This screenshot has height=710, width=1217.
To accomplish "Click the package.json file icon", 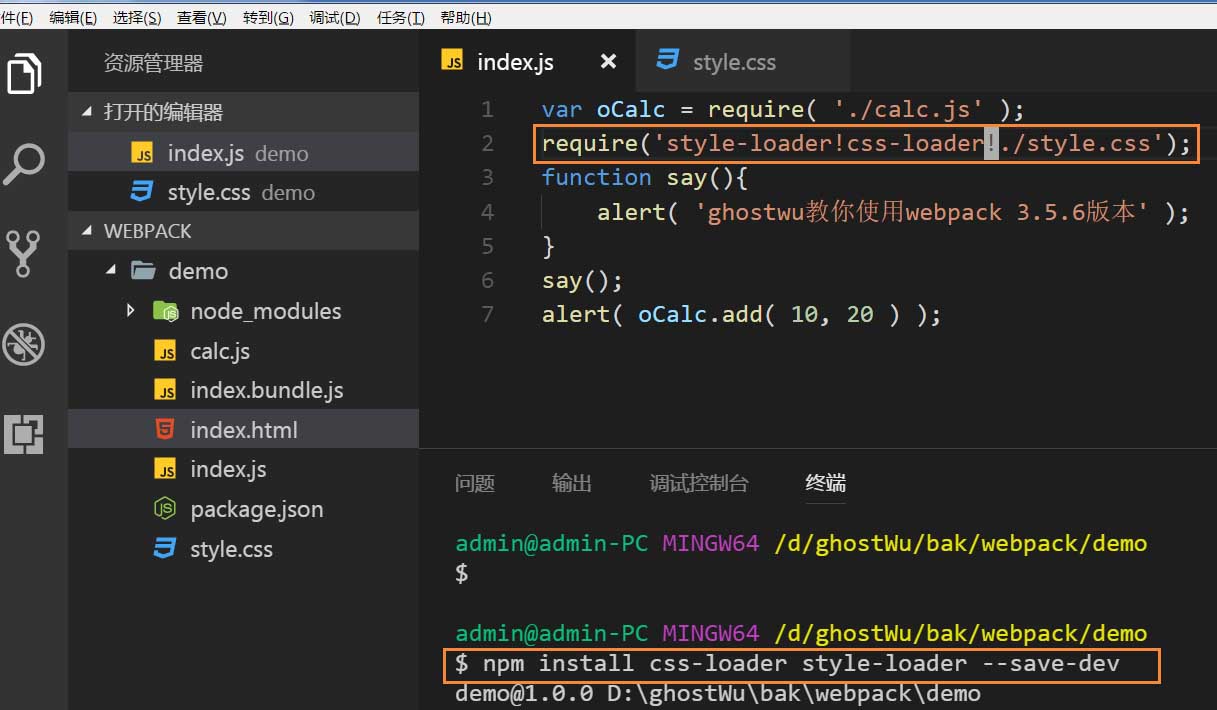I will click(x=165, y=509).
